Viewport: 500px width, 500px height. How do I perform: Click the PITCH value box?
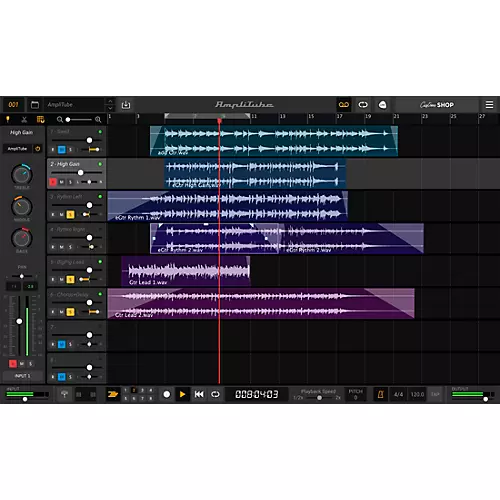click(x=355, y=394)
